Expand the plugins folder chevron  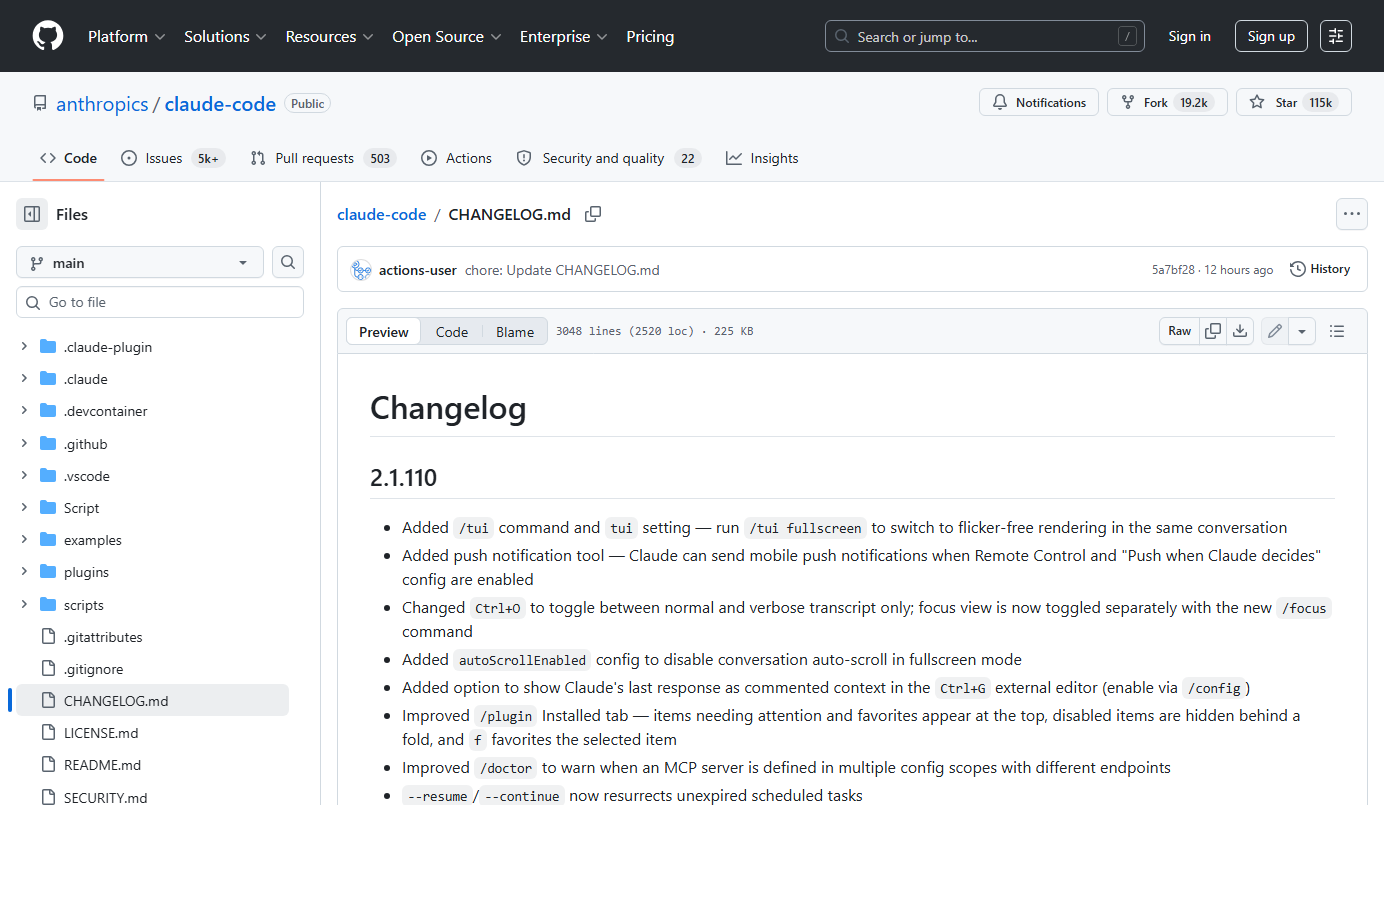click(24, 571)
